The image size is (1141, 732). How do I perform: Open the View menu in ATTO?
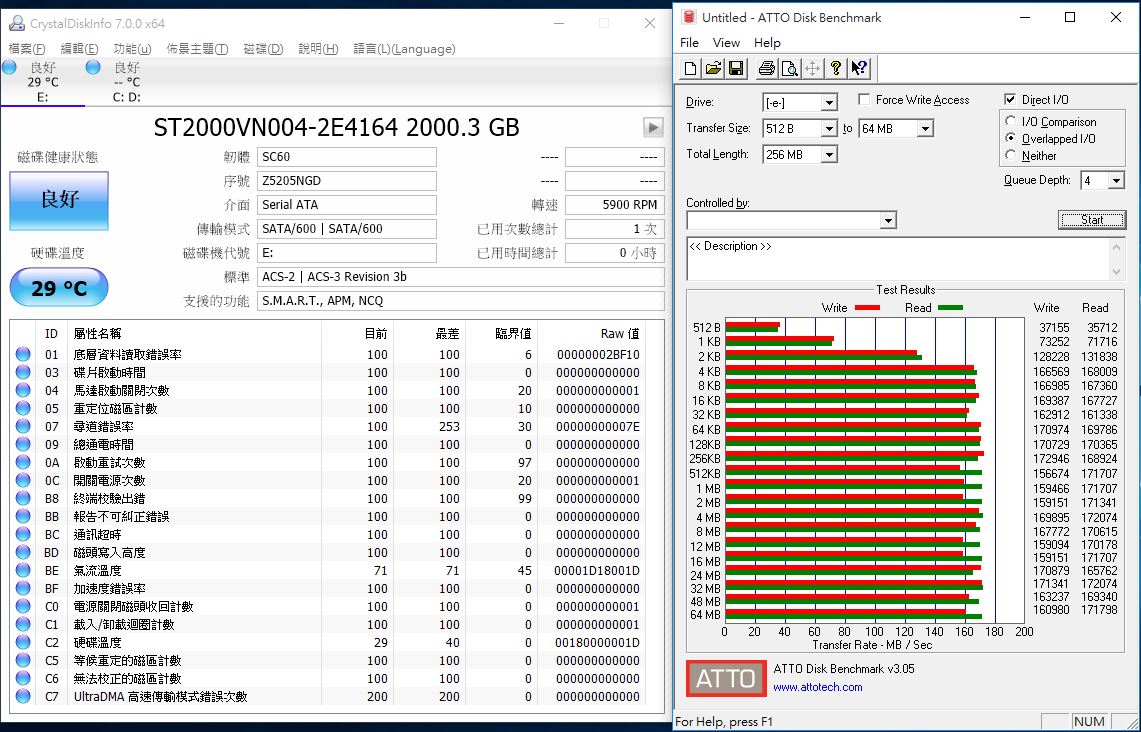726,43
